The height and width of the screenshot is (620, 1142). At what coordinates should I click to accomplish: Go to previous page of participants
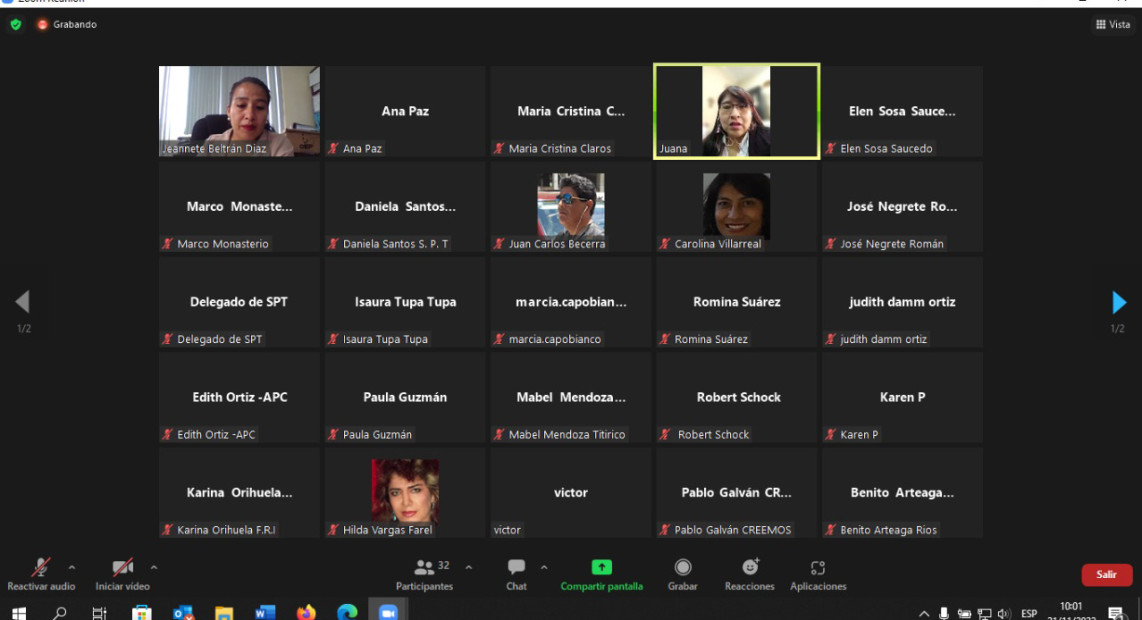(22, 302)
